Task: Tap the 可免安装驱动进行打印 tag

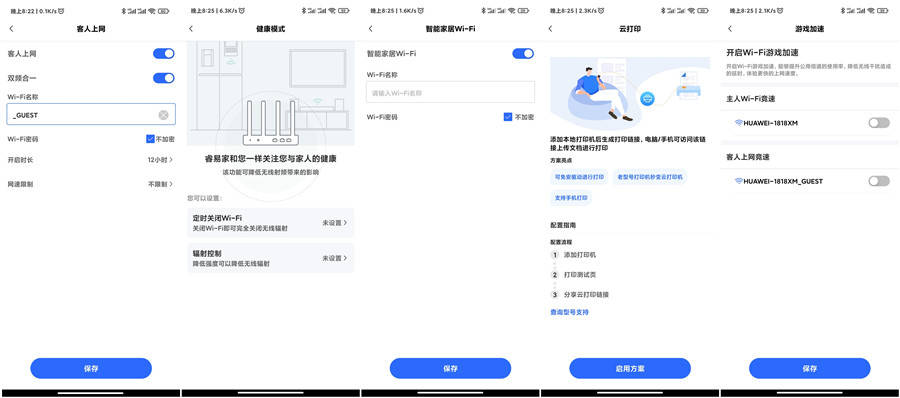Action: coord(579,177)
